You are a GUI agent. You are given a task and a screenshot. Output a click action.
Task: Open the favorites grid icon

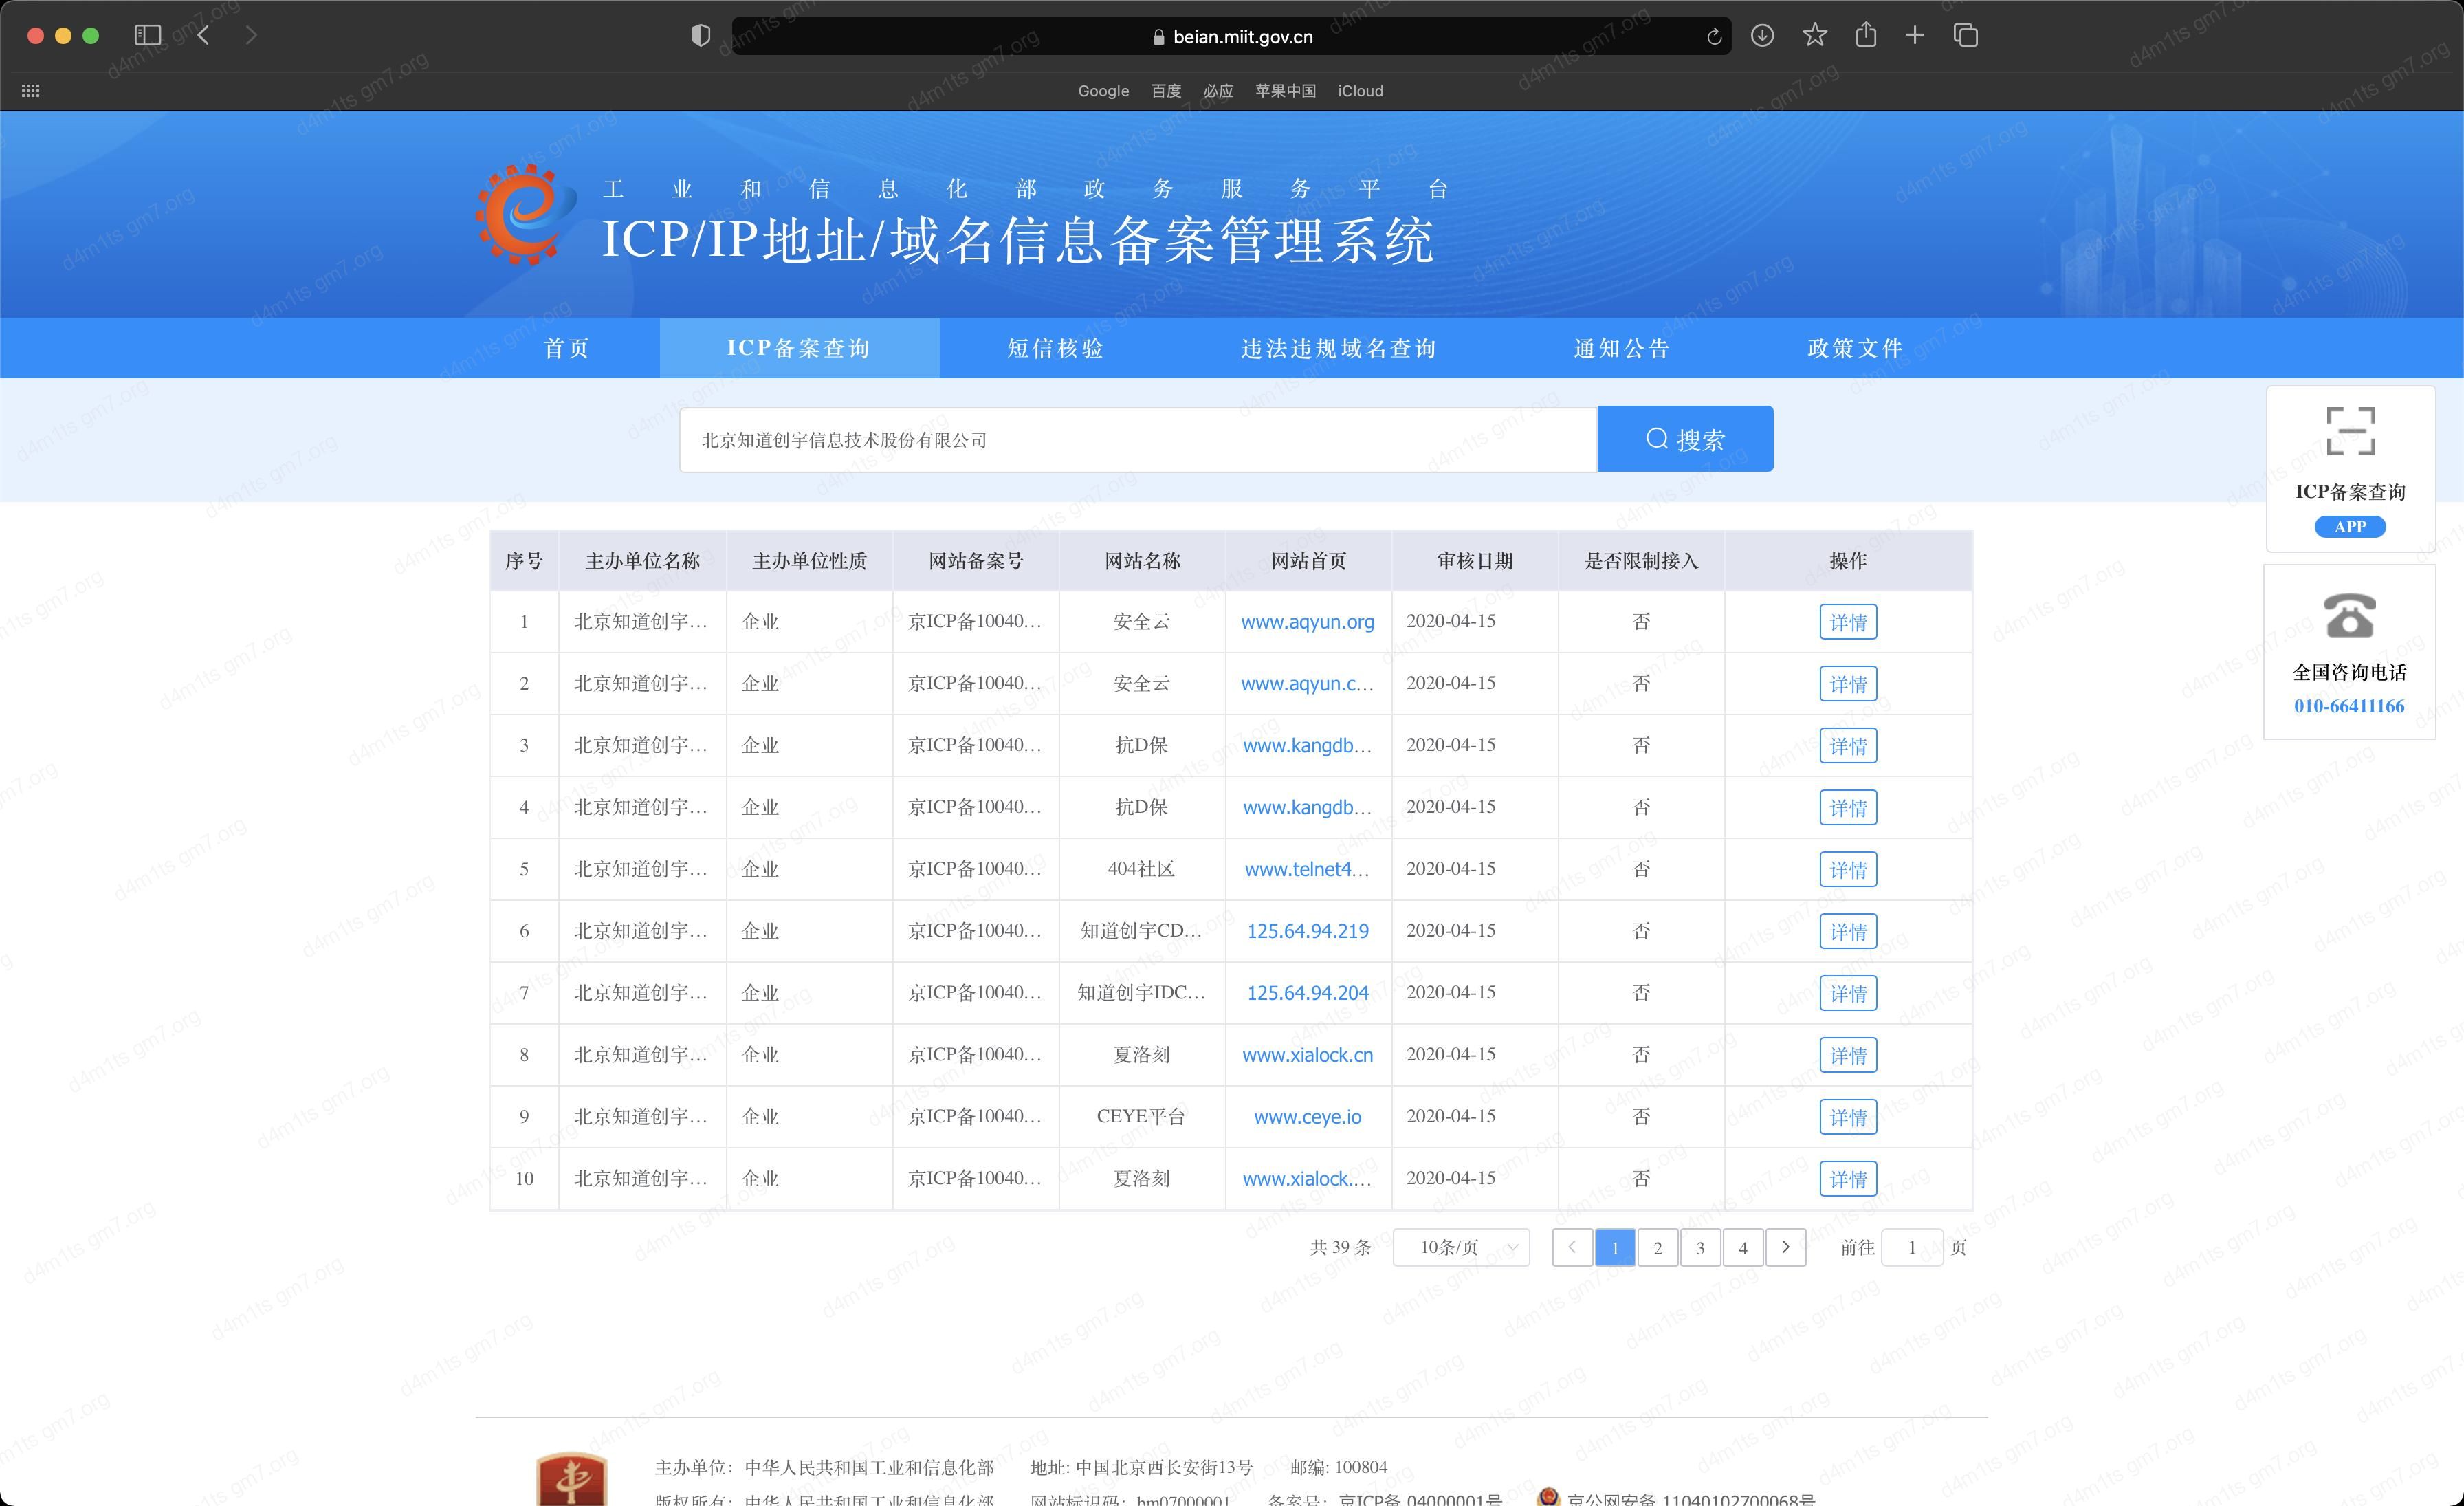pyautogui.click(x=31, y=91)
